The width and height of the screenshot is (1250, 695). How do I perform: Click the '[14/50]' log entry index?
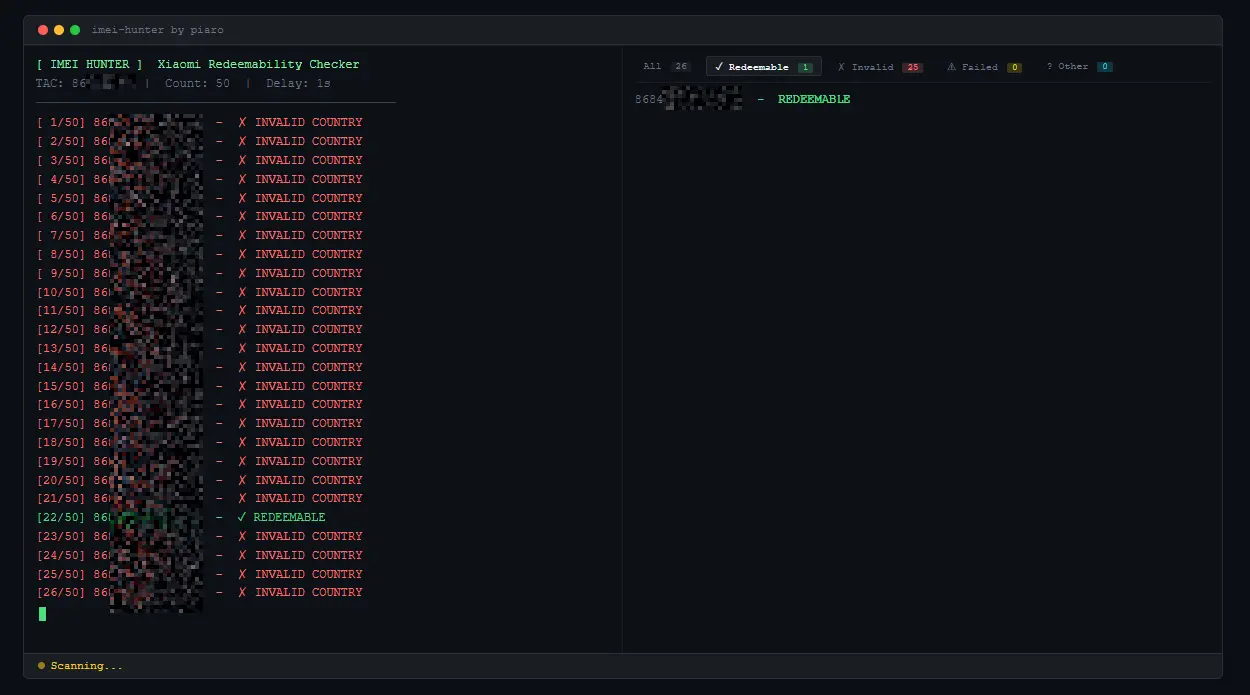pyautogui.click(x=62, y=367)
